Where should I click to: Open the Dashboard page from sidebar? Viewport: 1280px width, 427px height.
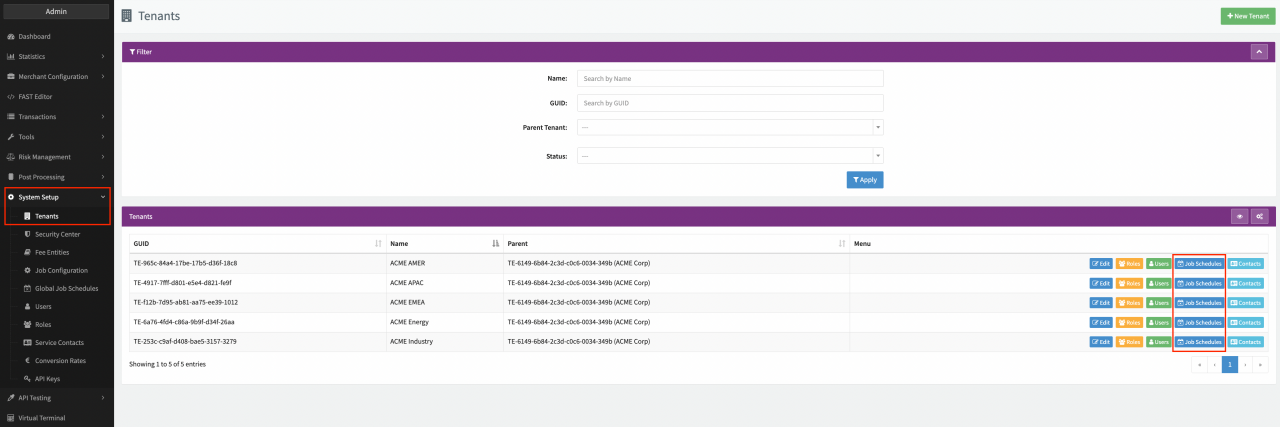[x=34, y=37]
